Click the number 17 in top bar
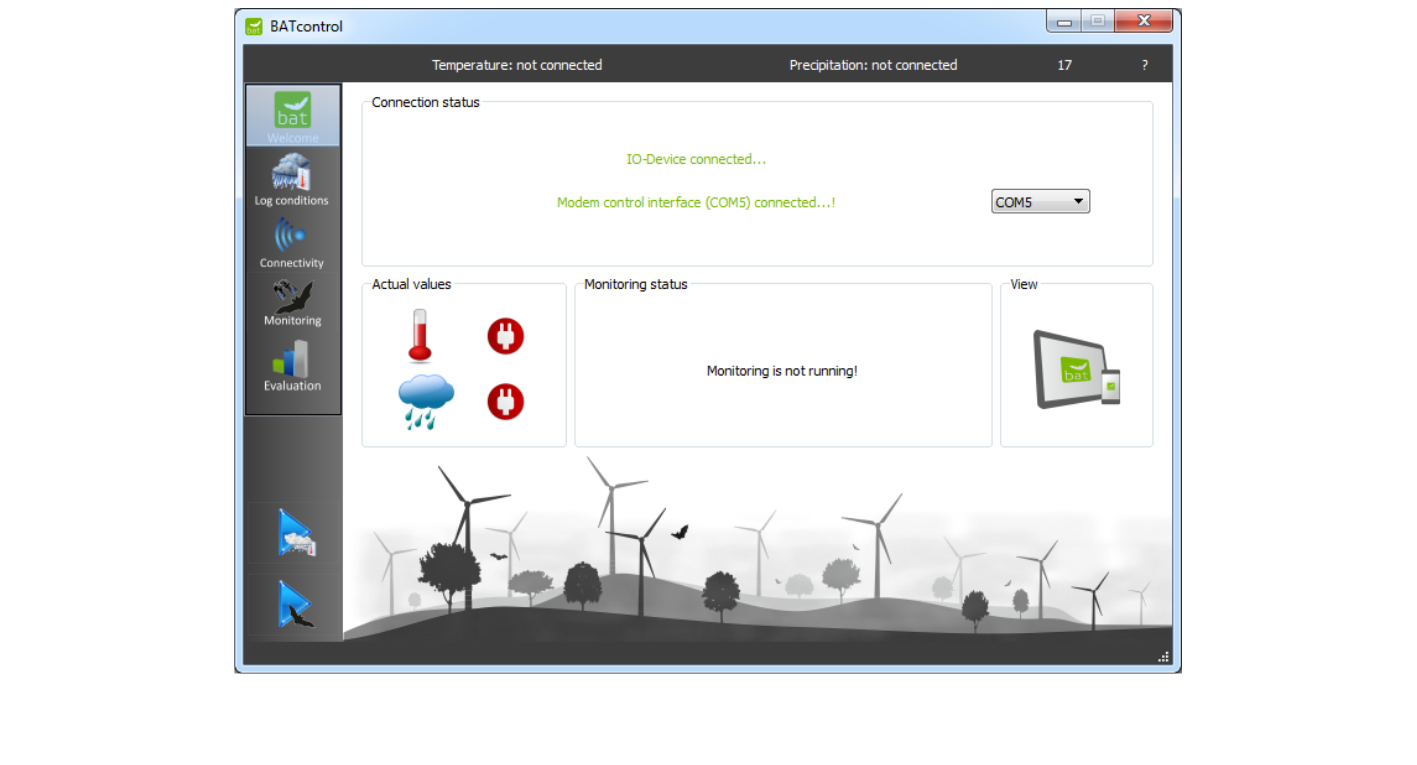Viewport: 1417px width, 765px height. pos(1064,65)
